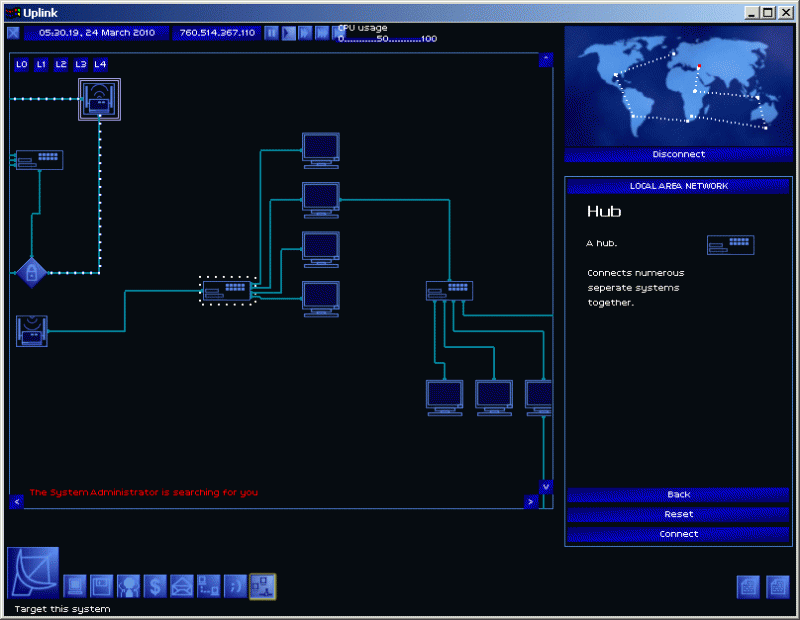This screenshot has width=800, height=620.
Task: Click the satellite dish gateway icon
Action: [x=33, y=573]
